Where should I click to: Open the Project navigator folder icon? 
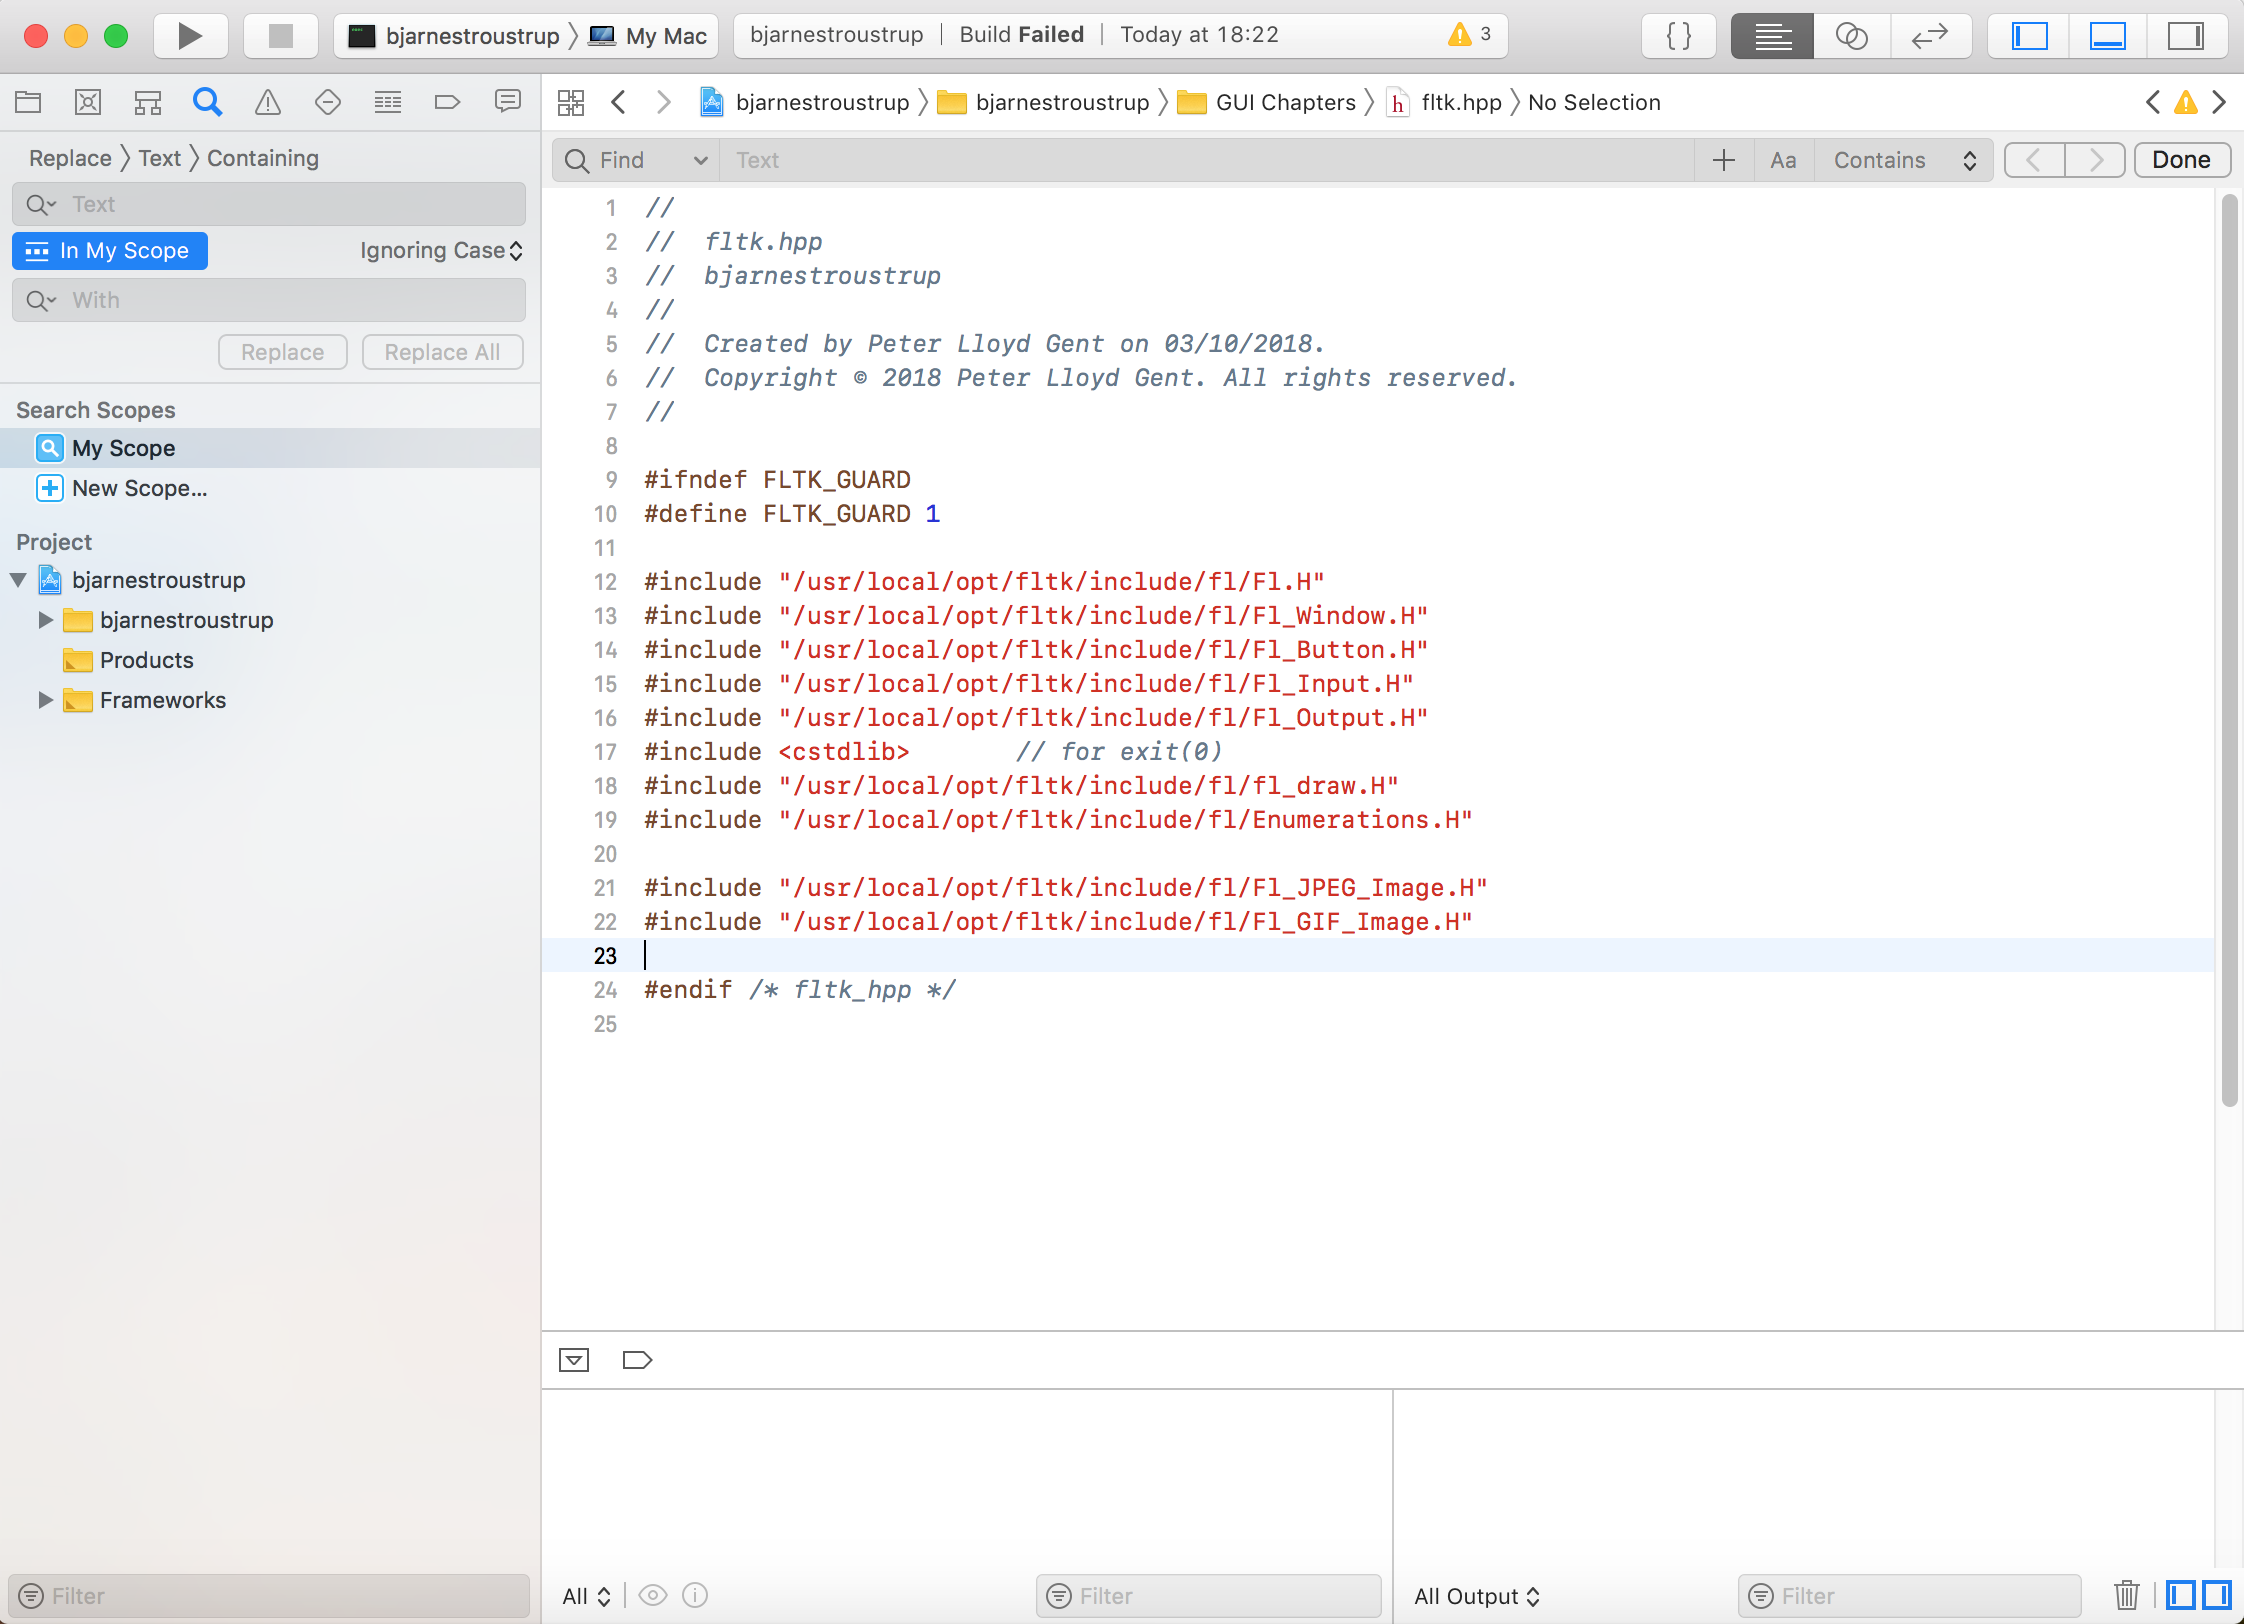pyautogui.click(x=28, y=102)
